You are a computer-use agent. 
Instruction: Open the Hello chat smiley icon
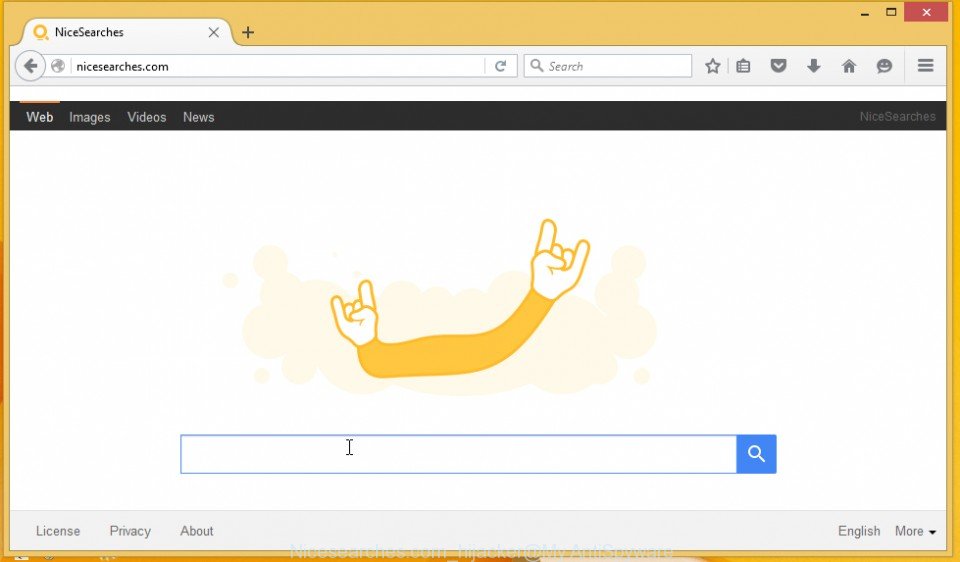pyautogui.click(x=884, y=66)
